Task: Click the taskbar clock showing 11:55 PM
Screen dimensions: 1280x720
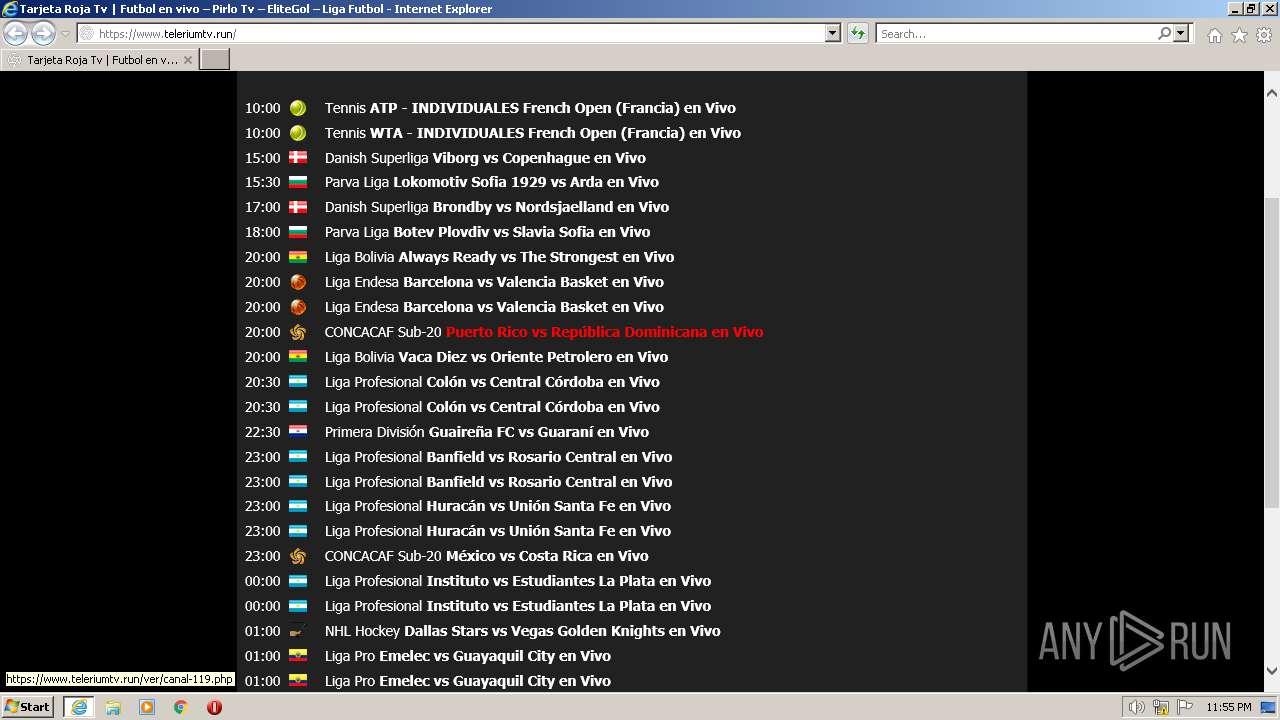Action: tap(1229, 707)
